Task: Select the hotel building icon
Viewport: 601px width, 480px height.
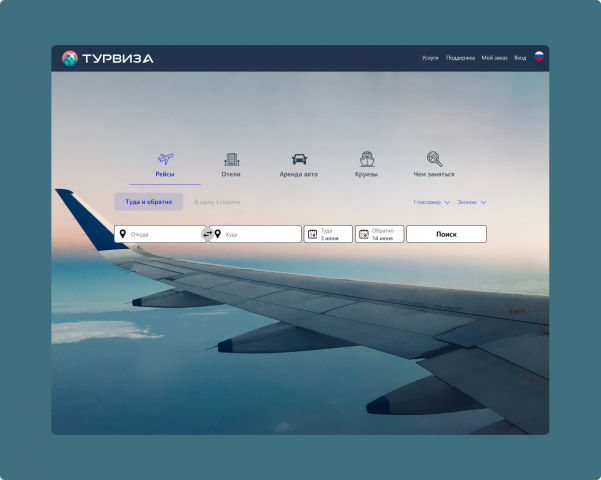Action: pos(232,159)
